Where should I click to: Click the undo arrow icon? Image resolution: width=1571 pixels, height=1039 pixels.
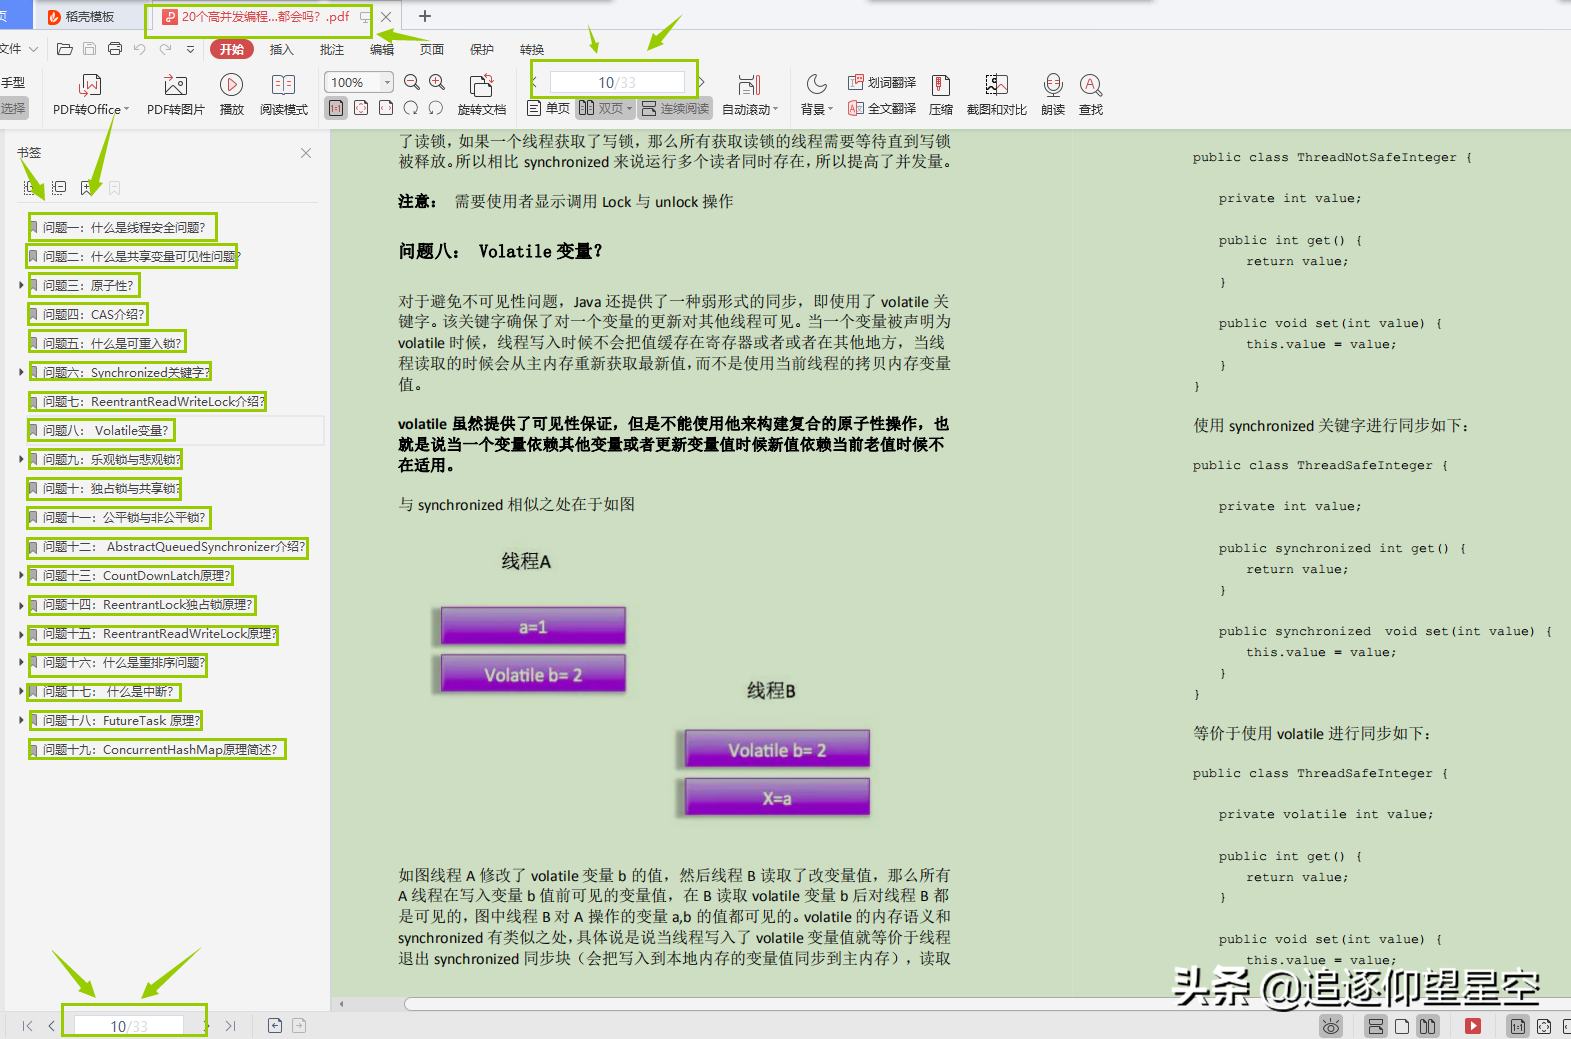140,49
